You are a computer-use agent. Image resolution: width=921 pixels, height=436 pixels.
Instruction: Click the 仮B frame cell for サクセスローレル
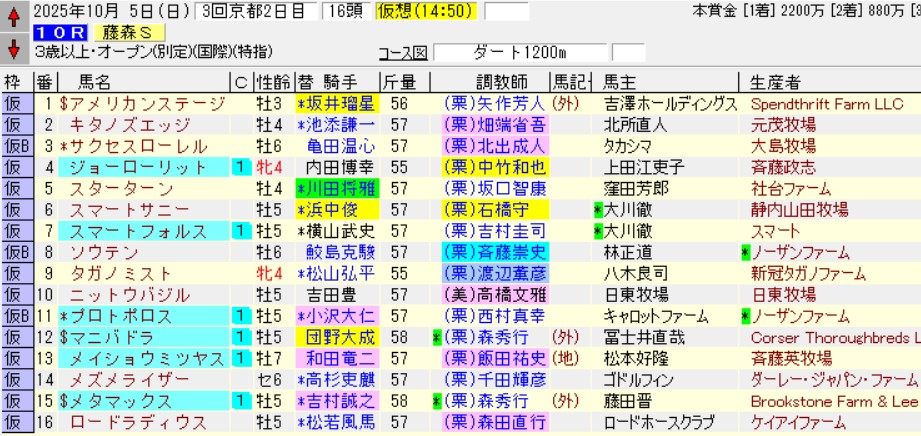click(16, 146)
